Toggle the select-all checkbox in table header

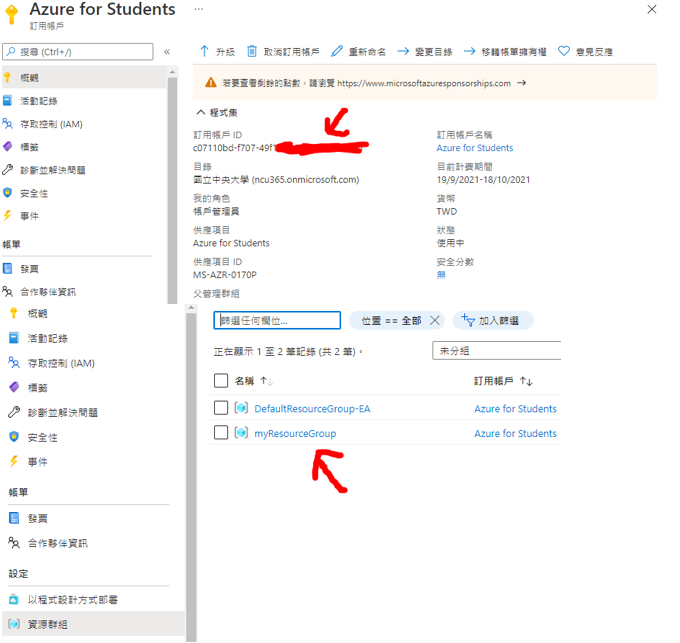click(x=221, y=381)
